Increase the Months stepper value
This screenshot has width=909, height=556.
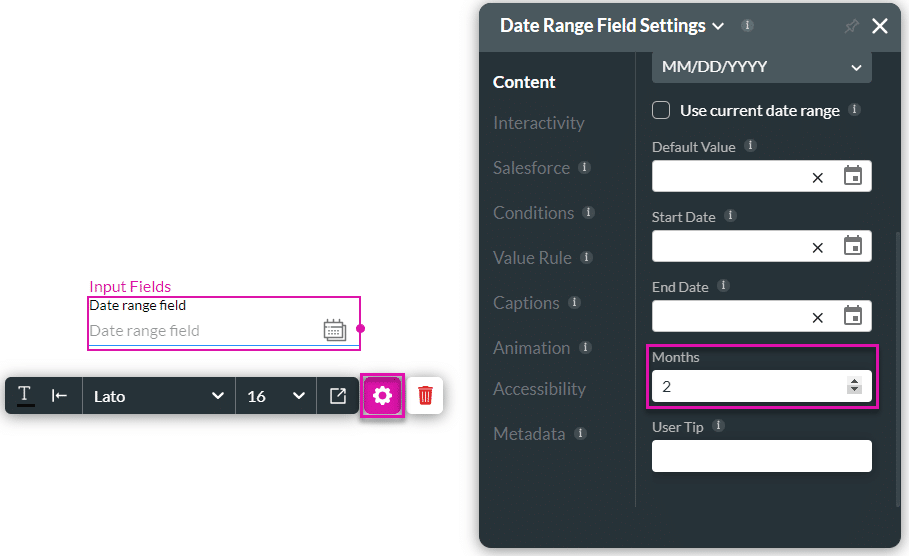(x=854, y=381)
